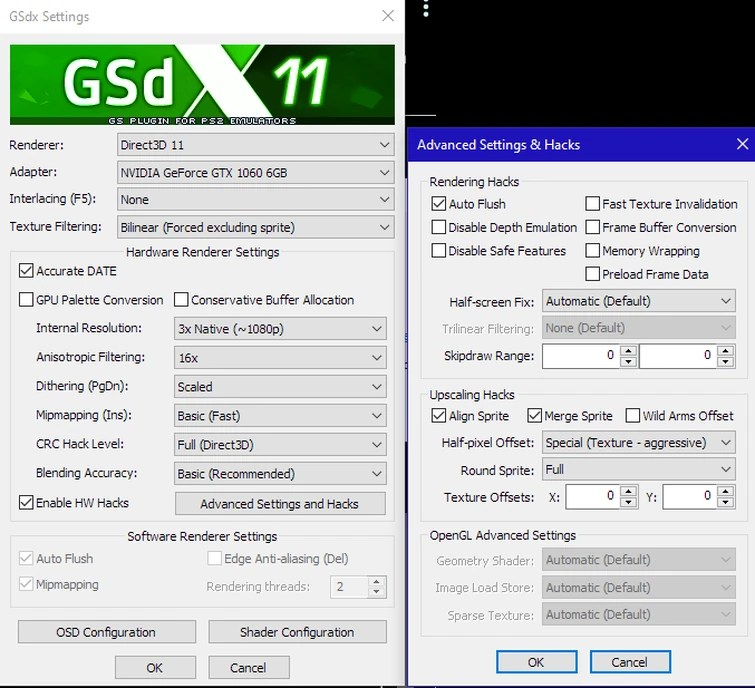Image resolution: width=755 pixels, height=688 pixels.
Task: Decrease the Texture Offsets Y value
Action: click(725, 502)
